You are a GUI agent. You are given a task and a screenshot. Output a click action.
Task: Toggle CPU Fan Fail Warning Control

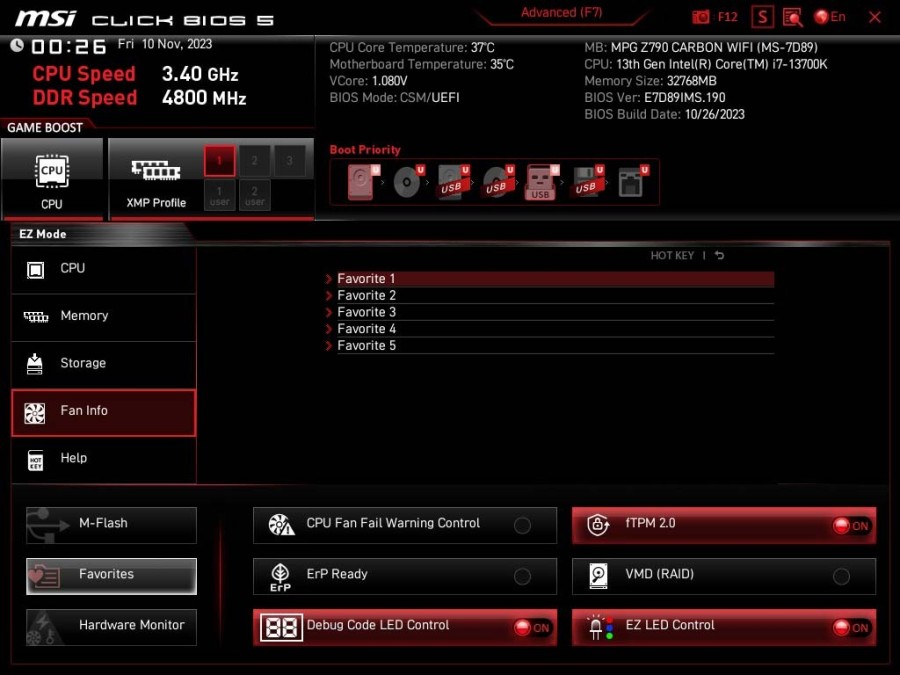point(522,525)
